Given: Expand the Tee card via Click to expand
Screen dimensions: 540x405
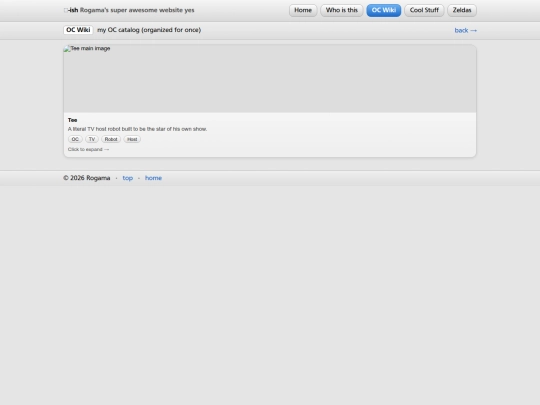Looking at the screenshot, I should coord(89,149).
